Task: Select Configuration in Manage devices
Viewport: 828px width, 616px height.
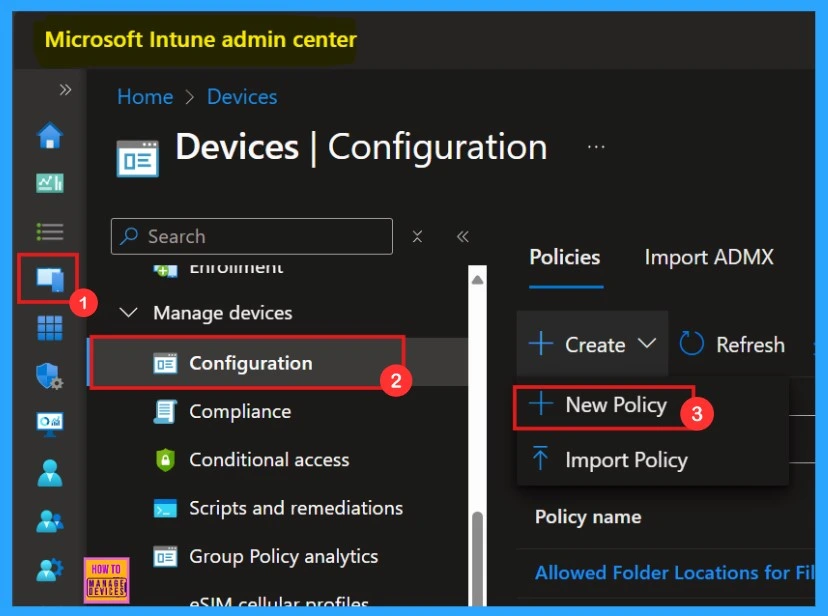Action: pos(277,363)
